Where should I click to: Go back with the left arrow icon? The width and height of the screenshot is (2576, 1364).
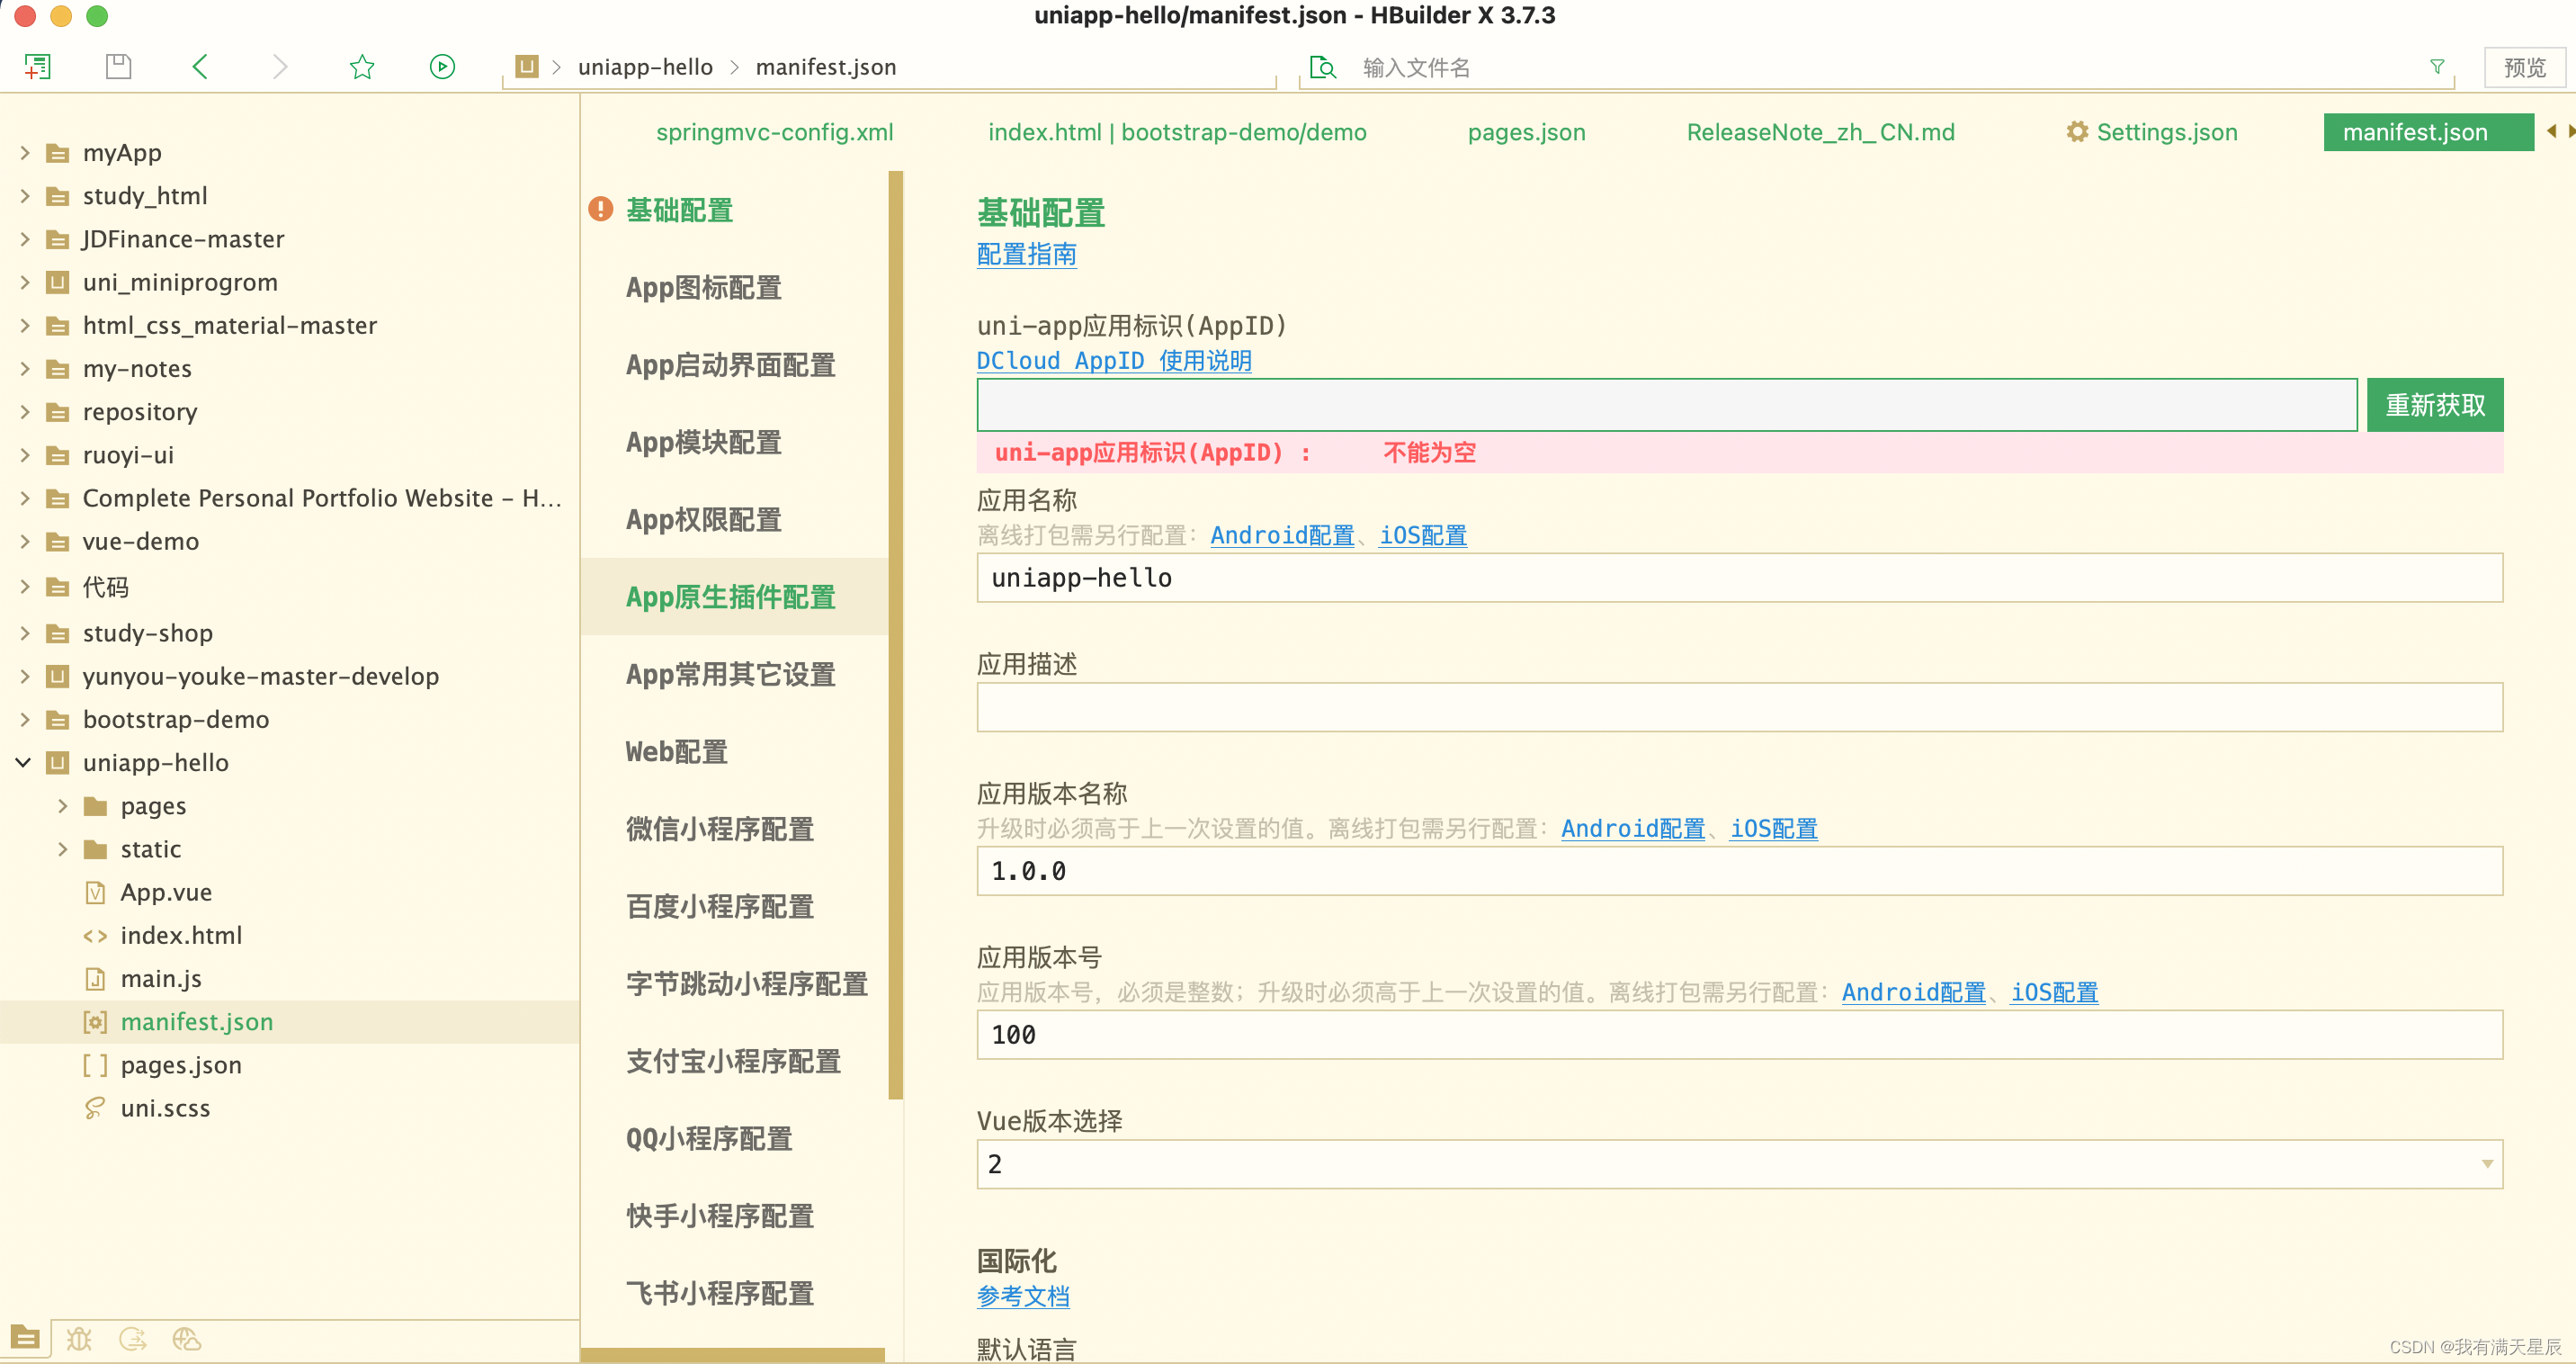coord(200,67)
